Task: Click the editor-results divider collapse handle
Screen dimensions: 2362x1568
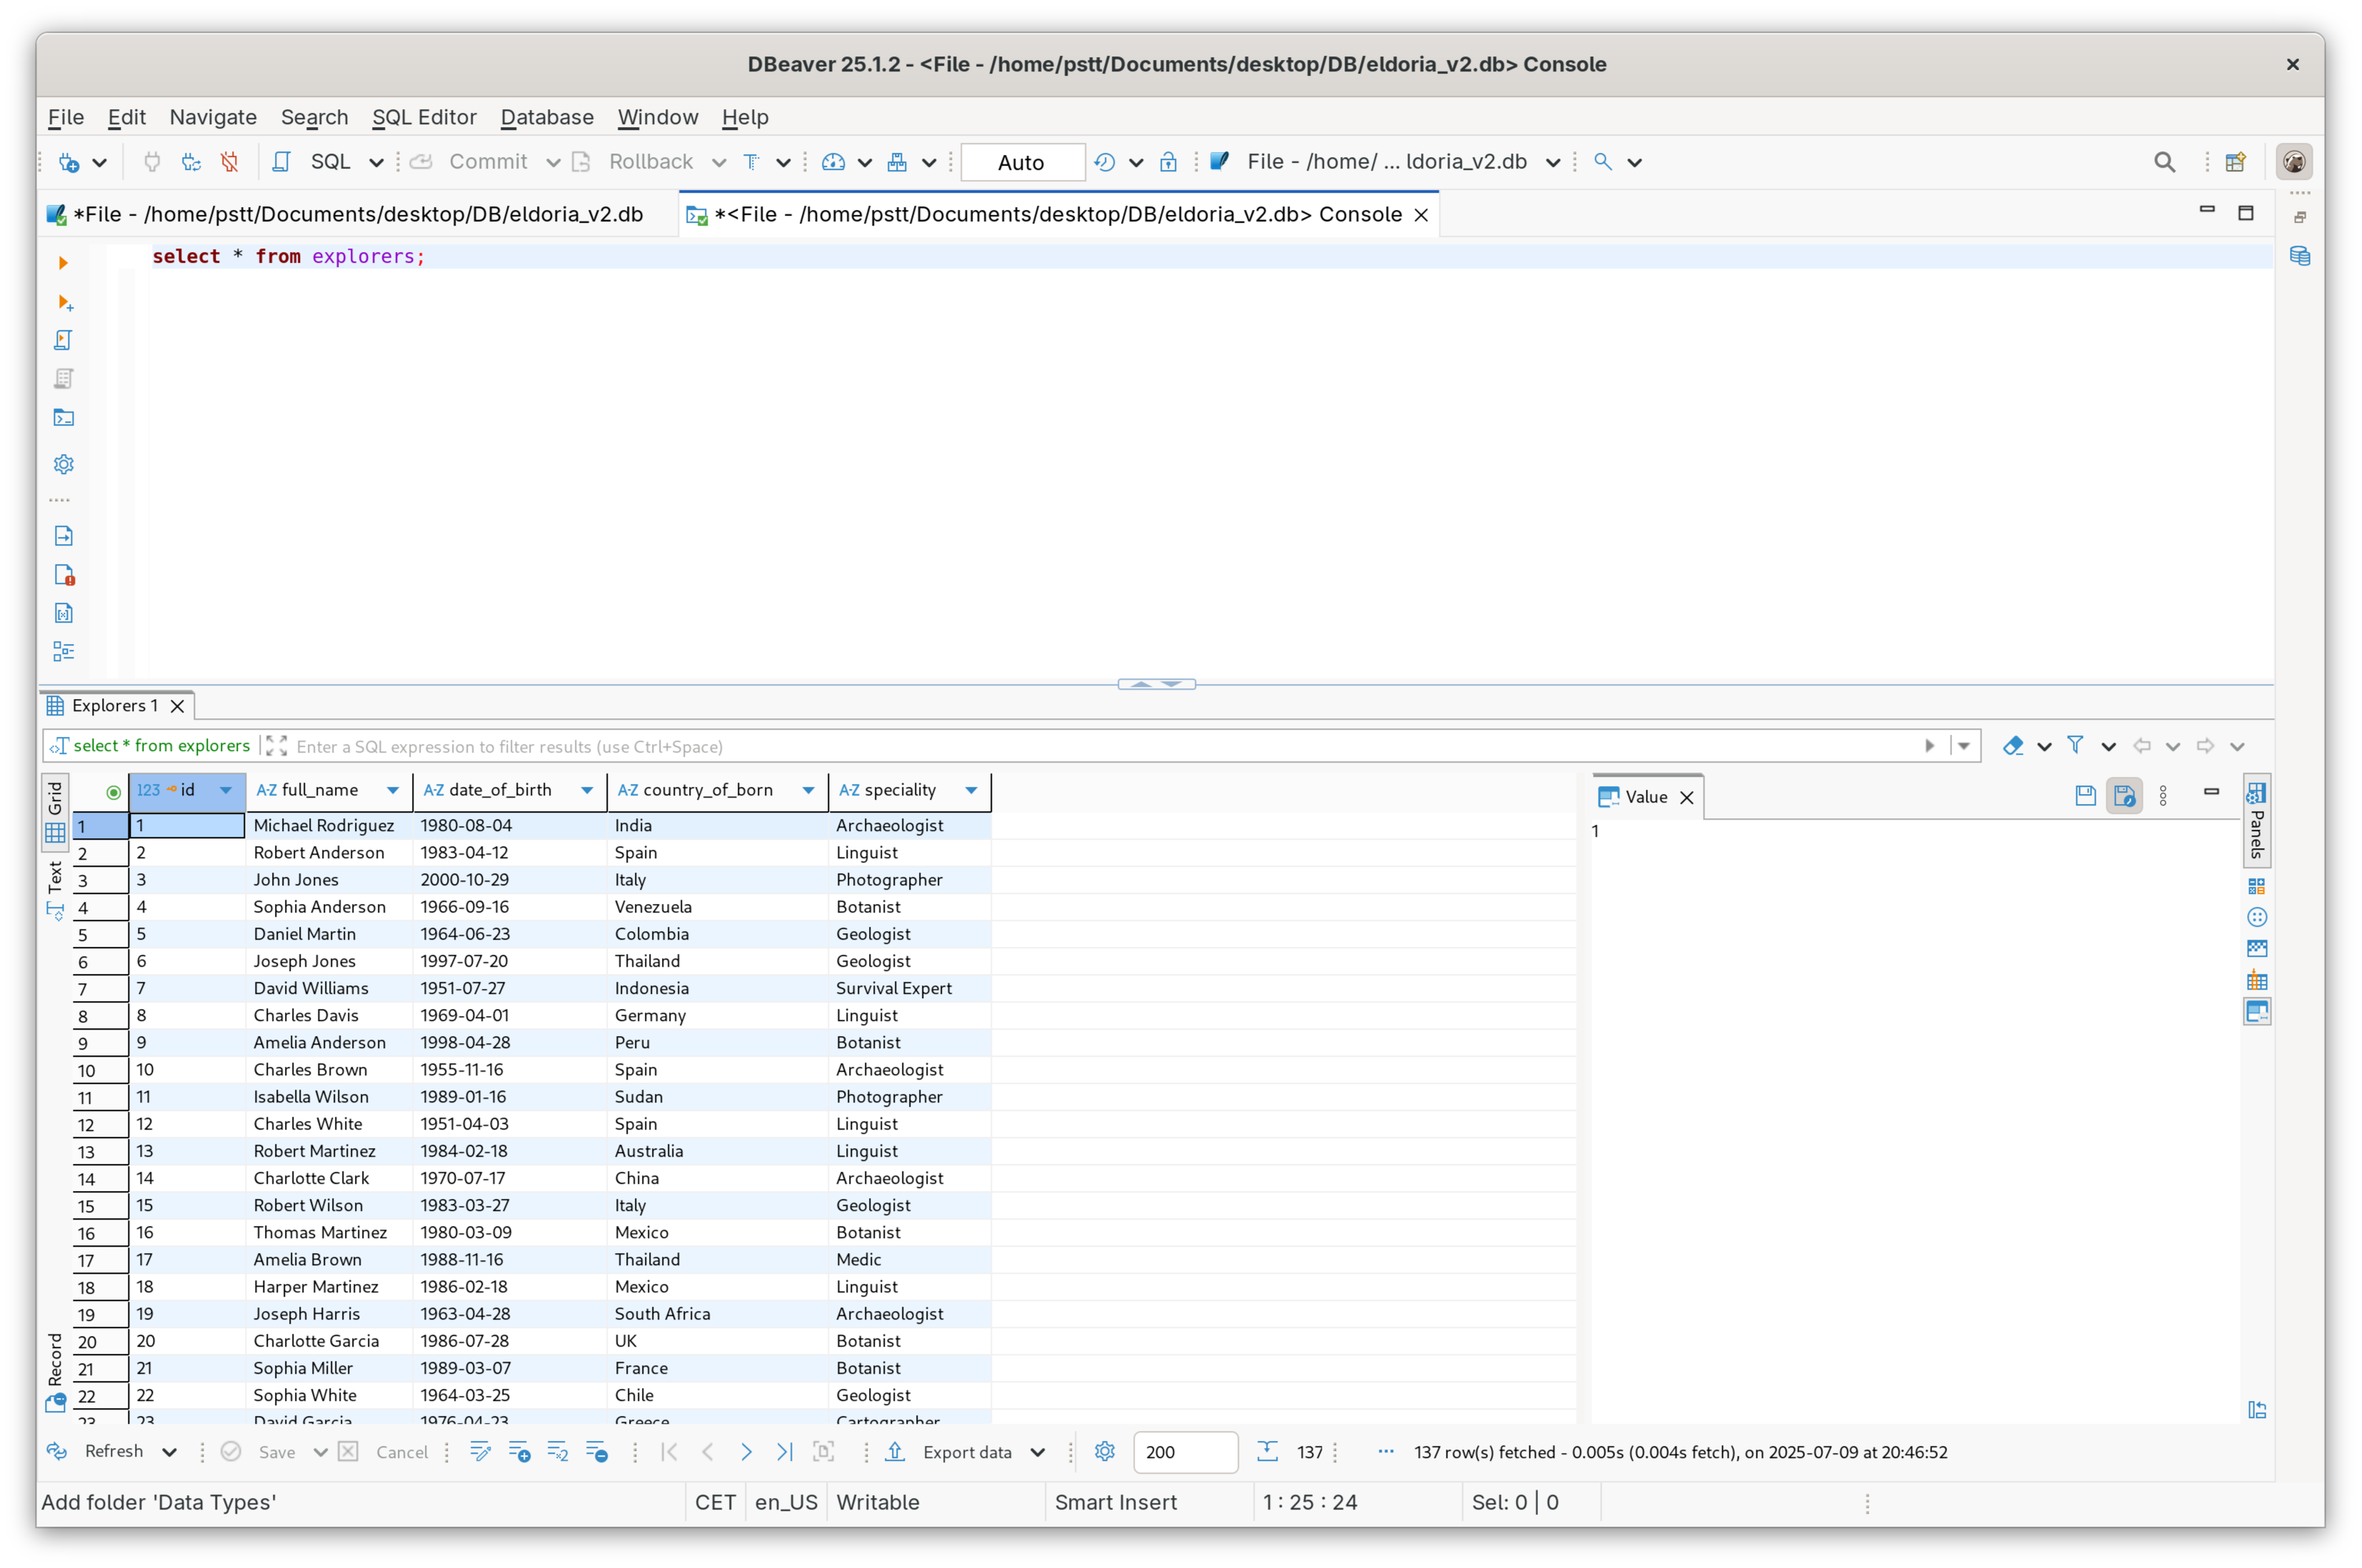Action: click(1156, 684)
